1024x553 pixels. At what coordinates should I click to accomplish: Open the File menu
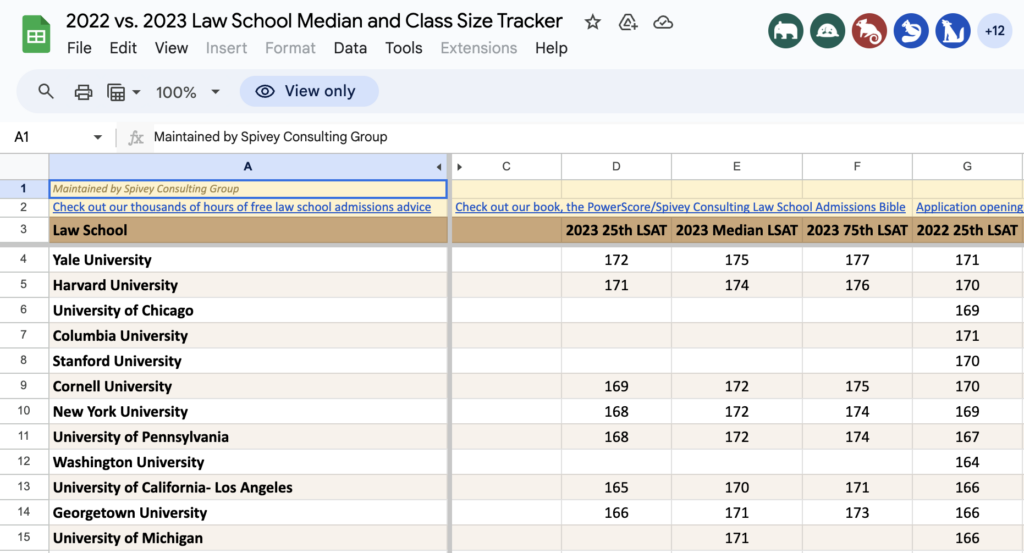tap(79, 48)
